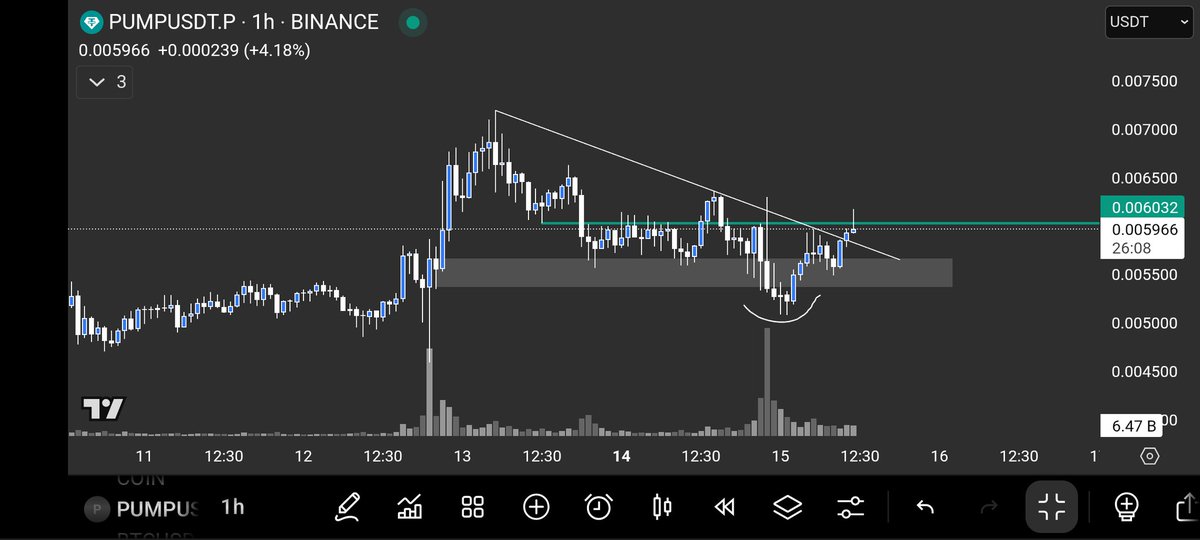Exit fullscreen with the collapse icon
The image size is (1200, 540).
1052,507
